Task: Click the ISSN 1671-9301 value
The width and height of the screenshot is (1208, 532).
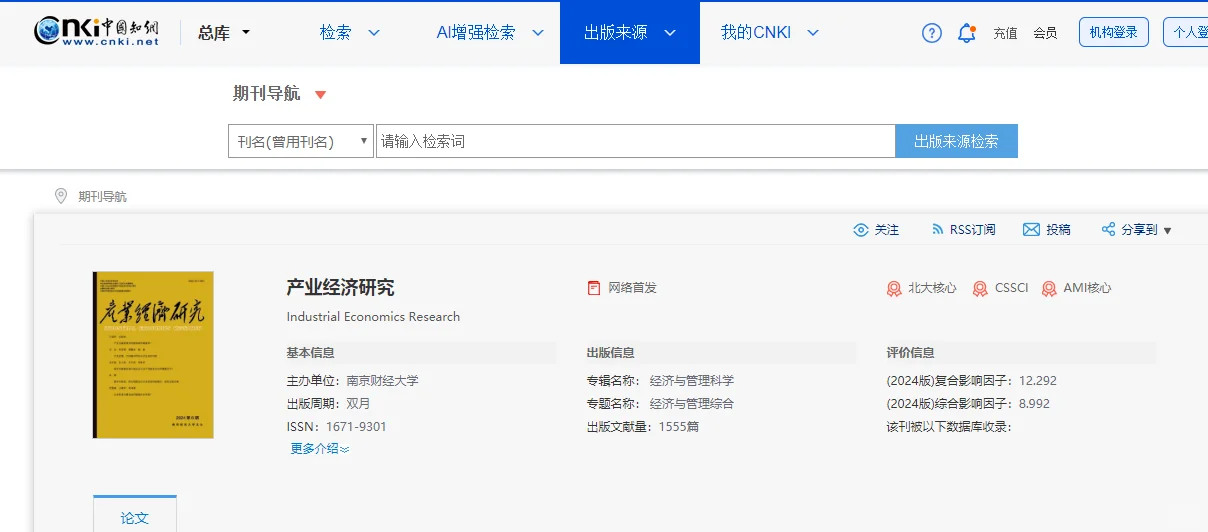Action: pyautogui.click(x=356, y=427)
